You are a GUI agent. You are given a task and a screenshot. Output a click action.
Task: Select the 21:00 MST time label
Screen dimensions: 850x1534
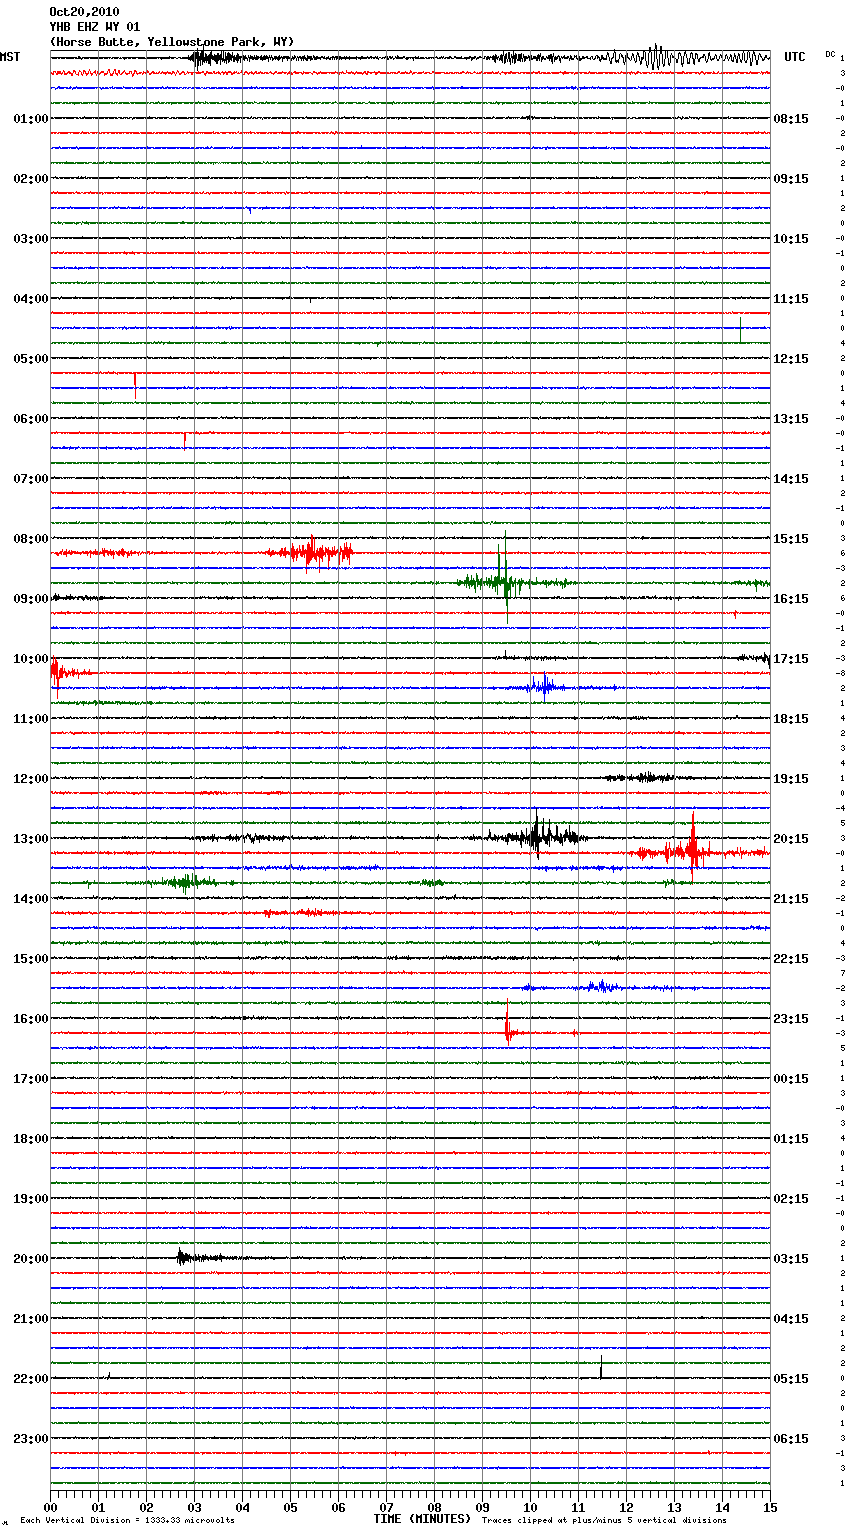point(31,1319)
